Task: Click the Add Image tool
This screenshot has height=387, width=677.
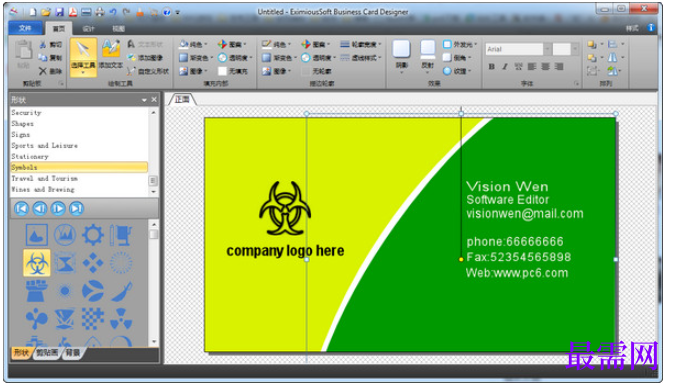Action: point(146,57)
